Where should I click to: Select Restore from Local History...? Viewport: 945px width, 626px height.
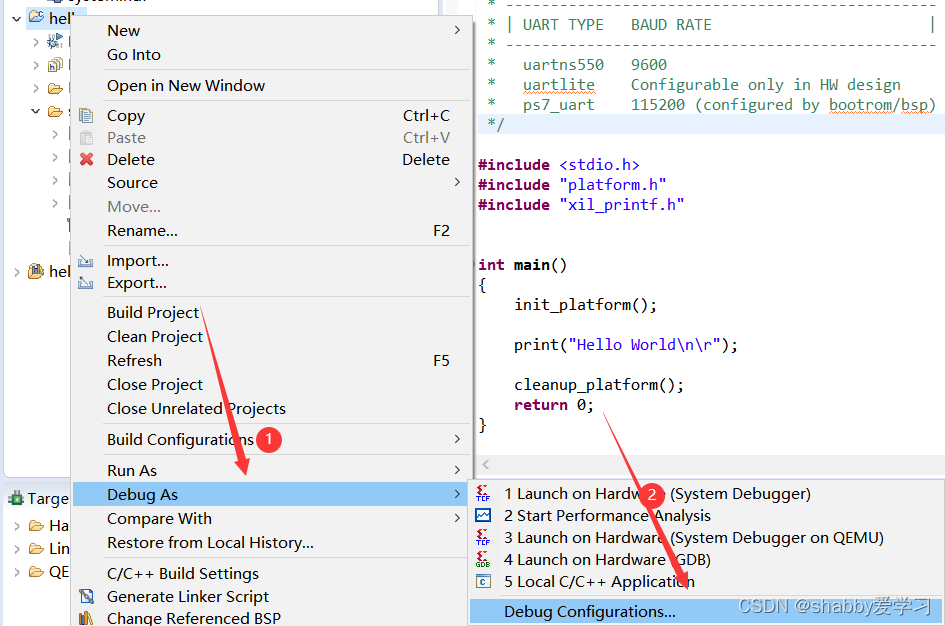coord(210,543)
